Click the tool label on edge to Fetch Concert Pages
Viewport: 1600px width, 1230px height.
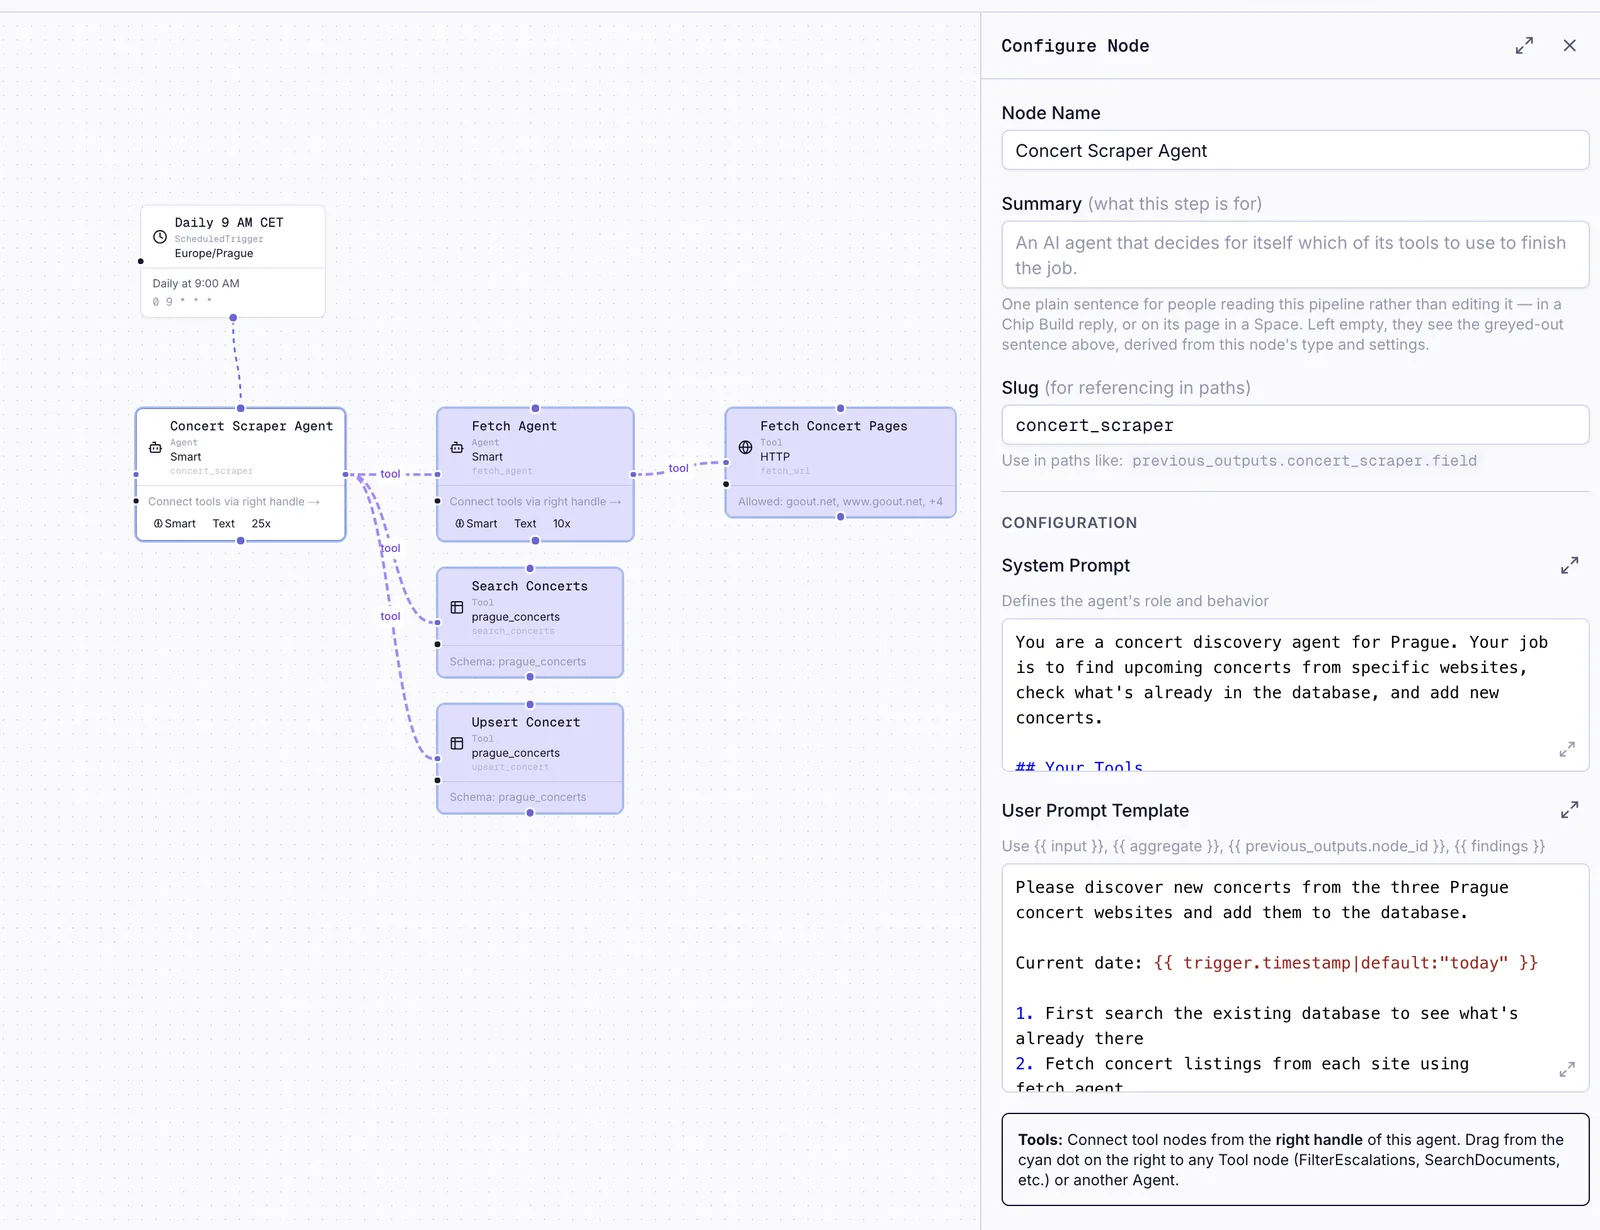point(678,468)
